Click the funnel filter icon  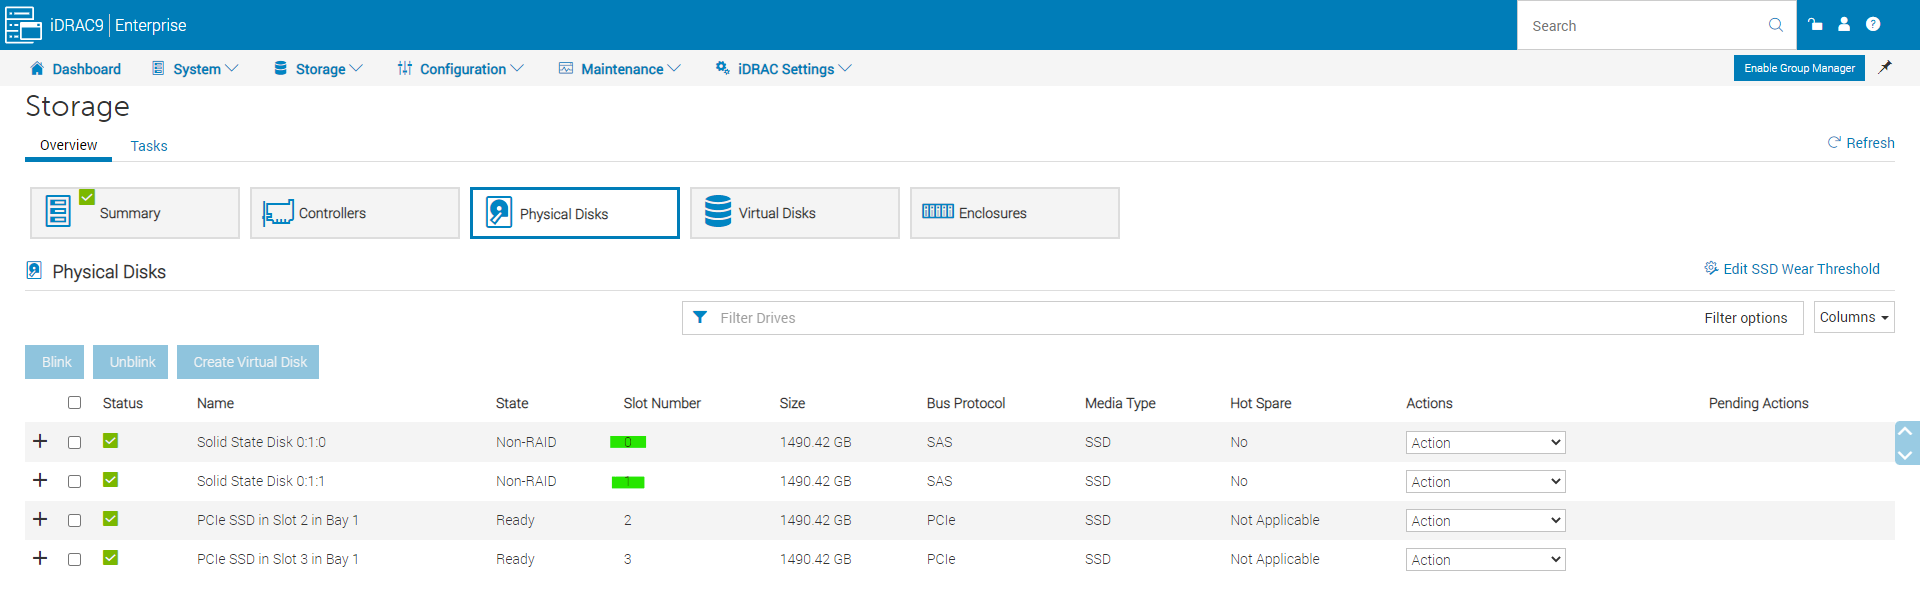(x=700, y=318)
